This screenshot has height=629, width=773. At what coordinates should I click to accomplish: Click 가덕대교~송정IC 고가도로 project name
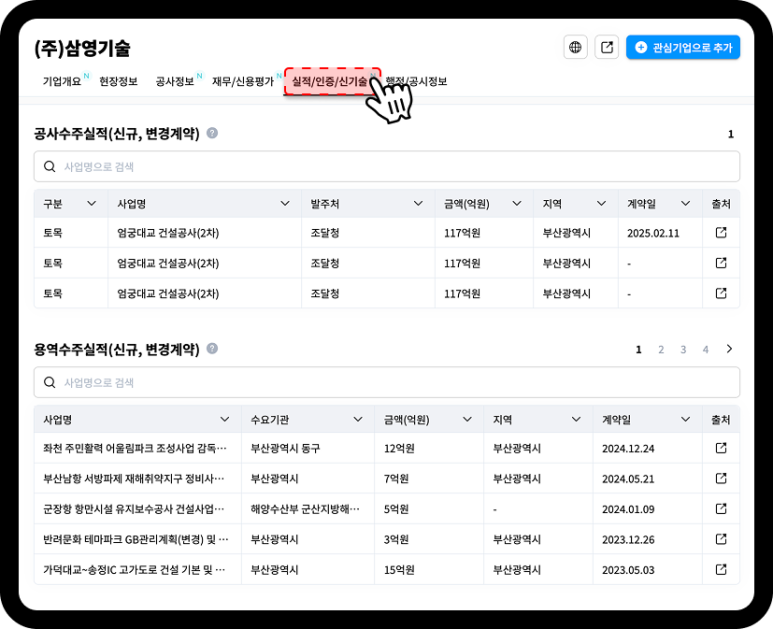(x=134, y=570)
